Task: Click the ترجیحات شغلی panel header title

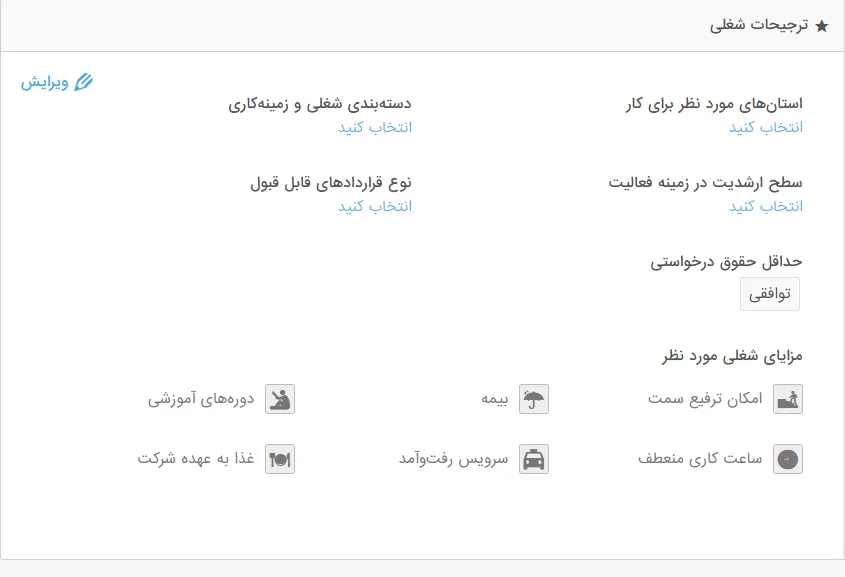Action: tap(760, 27)
